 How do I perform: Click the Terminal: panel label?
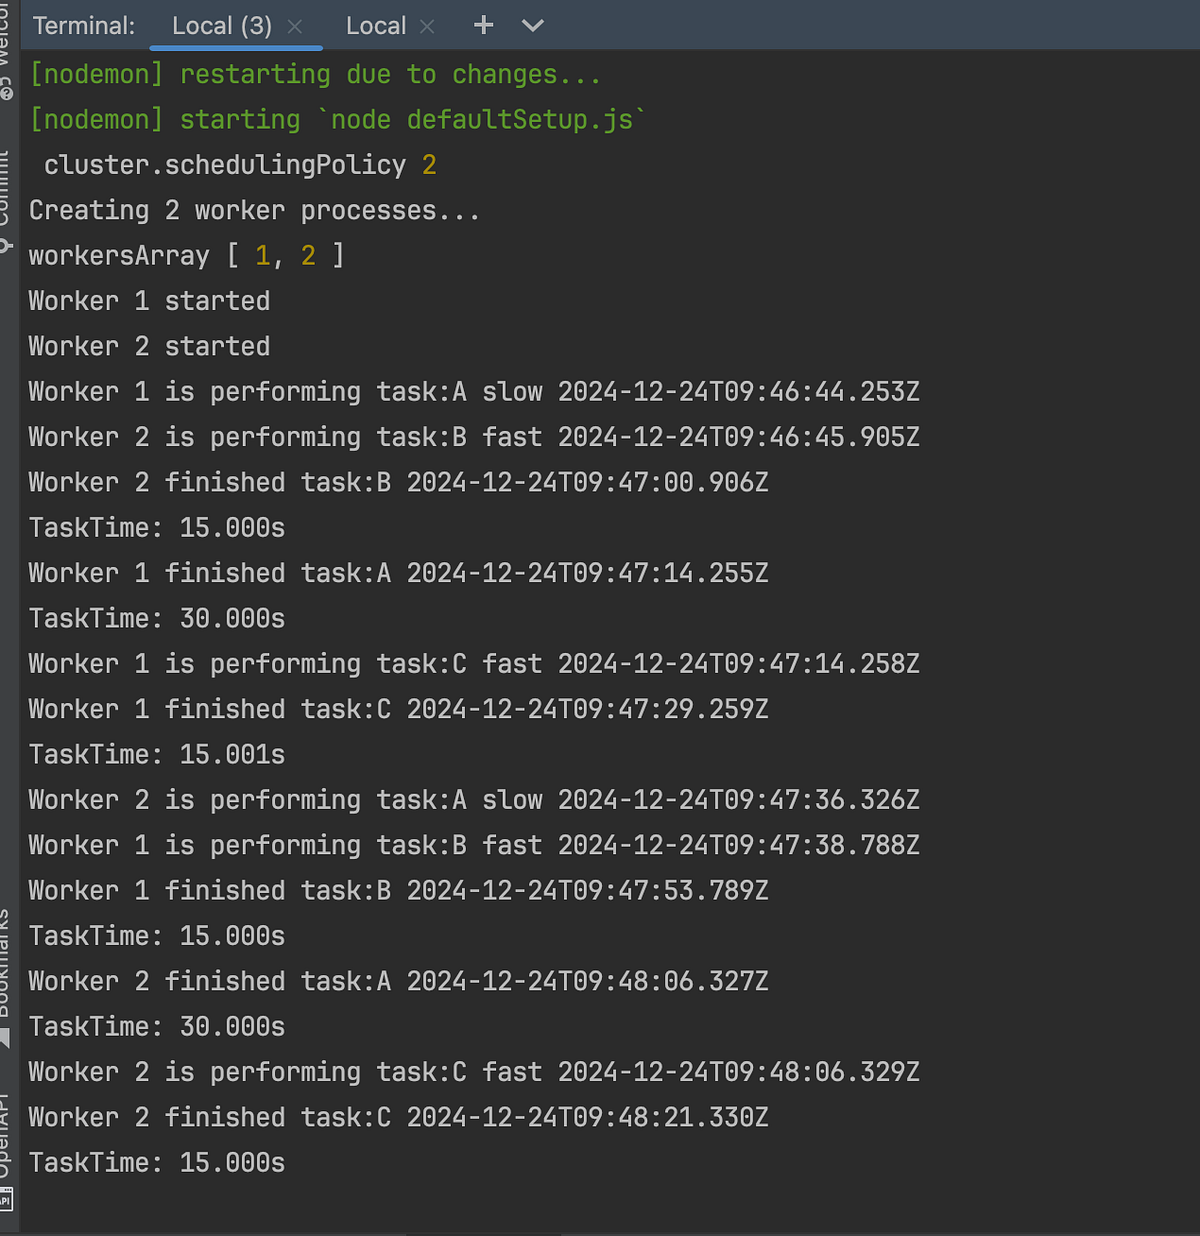pos(84,25)
